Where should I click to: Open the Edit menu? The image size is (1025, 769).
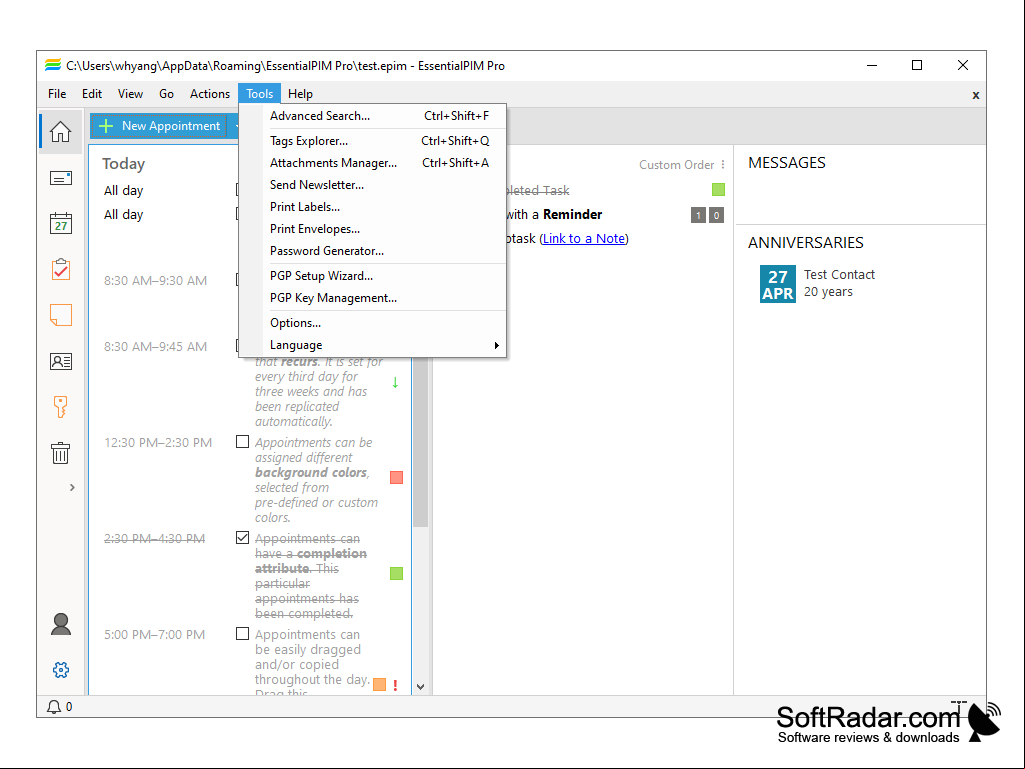[x=92, y=94]
